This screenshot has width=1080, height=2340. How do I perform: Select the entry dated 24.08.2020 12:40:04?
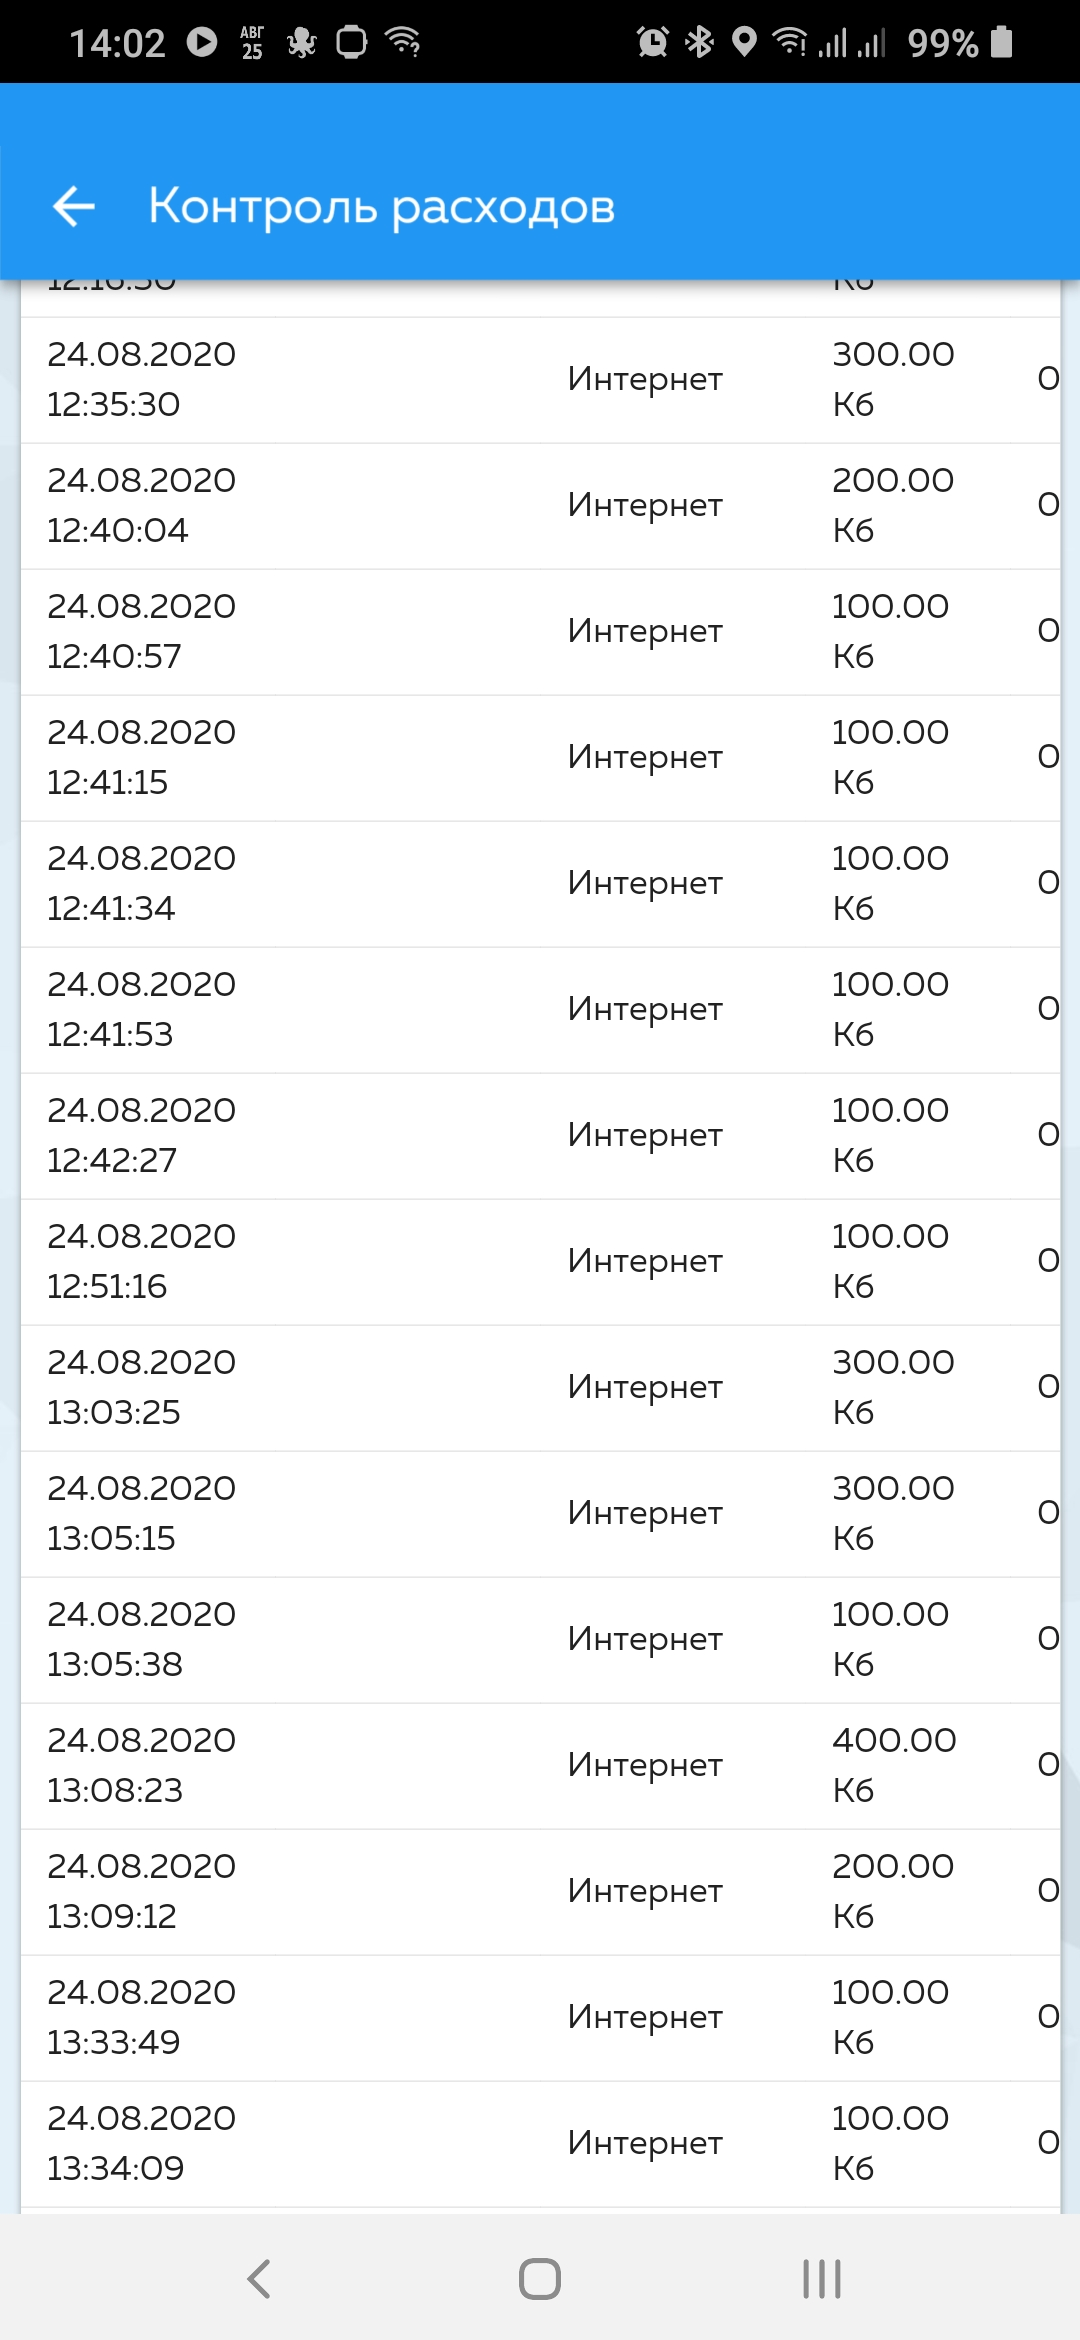[541, 506]
